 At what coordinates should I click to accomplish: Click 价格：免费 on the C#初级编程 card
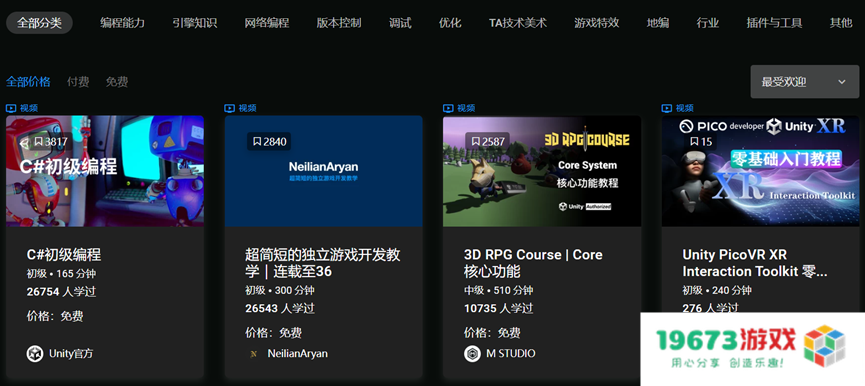coord(55,317)
